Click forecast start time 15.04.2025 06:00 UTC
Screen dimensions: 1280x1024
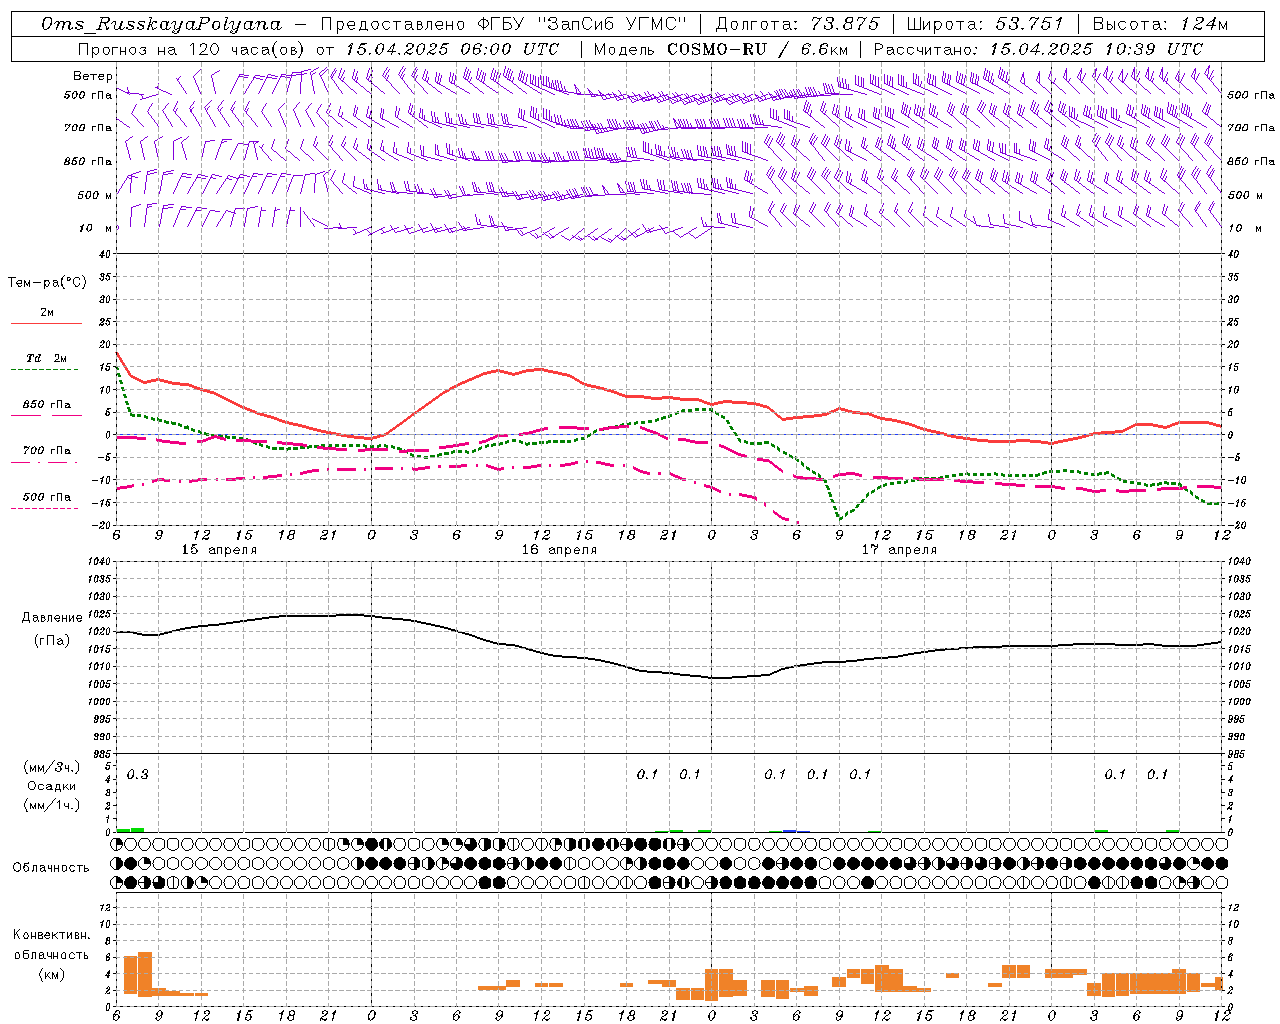(x=452, y=49)
